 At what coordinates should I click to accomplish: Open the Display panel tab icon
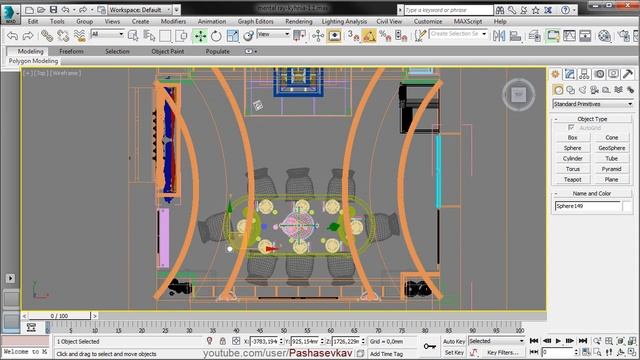click(613, 74)
